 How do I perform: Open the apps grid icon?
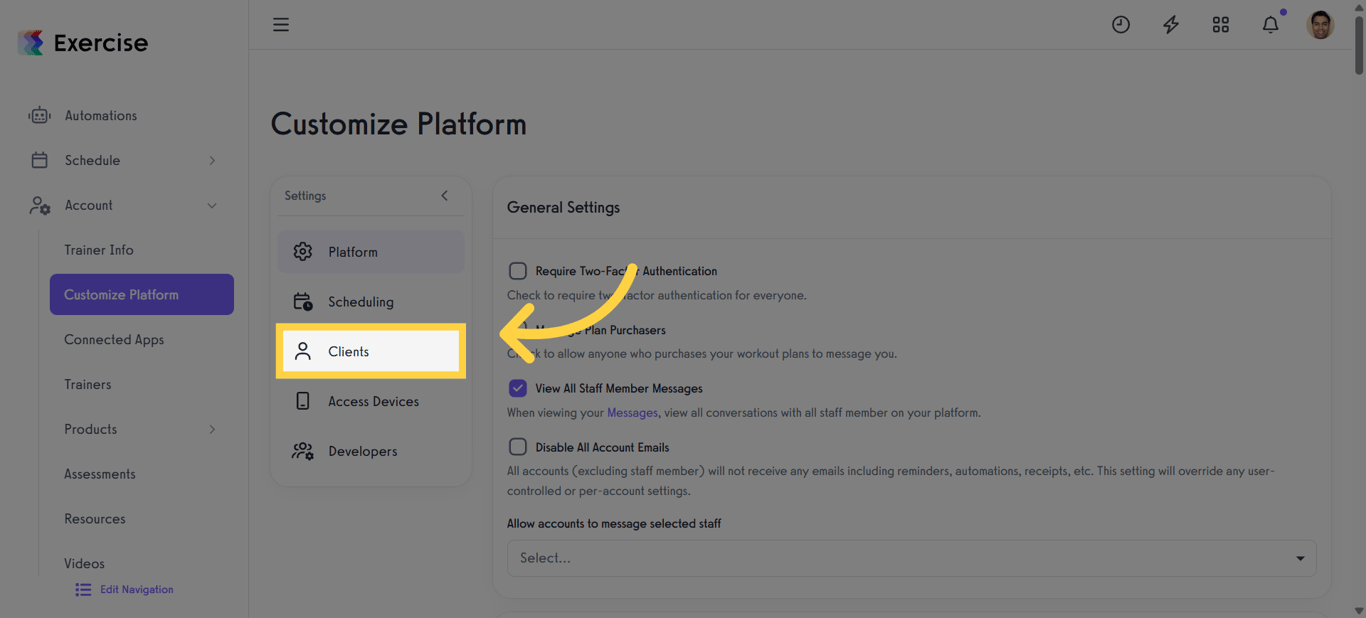1221,24
